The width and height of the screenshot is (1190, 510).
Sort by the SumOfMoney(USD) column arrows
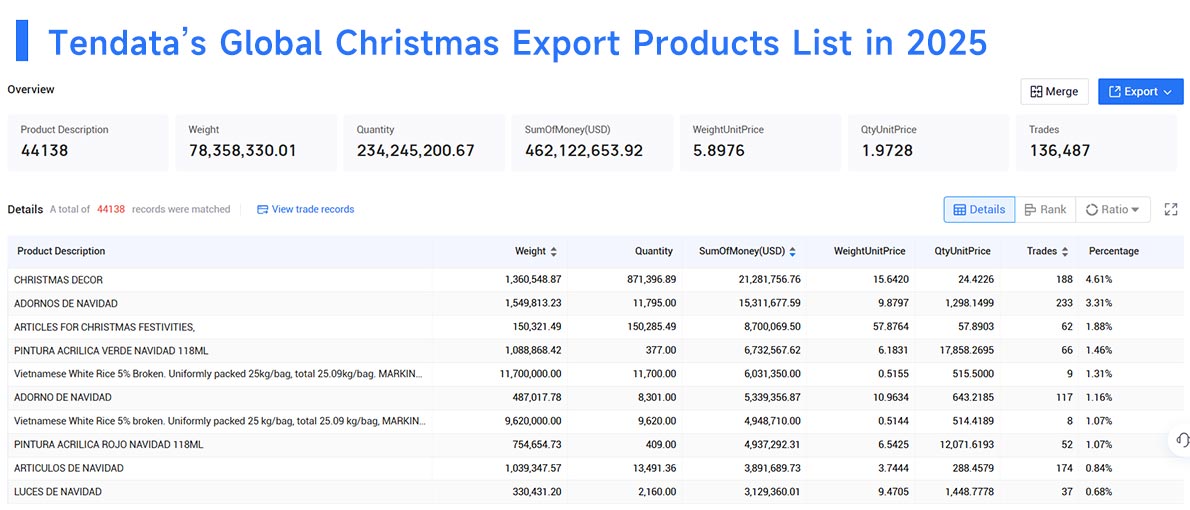792,251
